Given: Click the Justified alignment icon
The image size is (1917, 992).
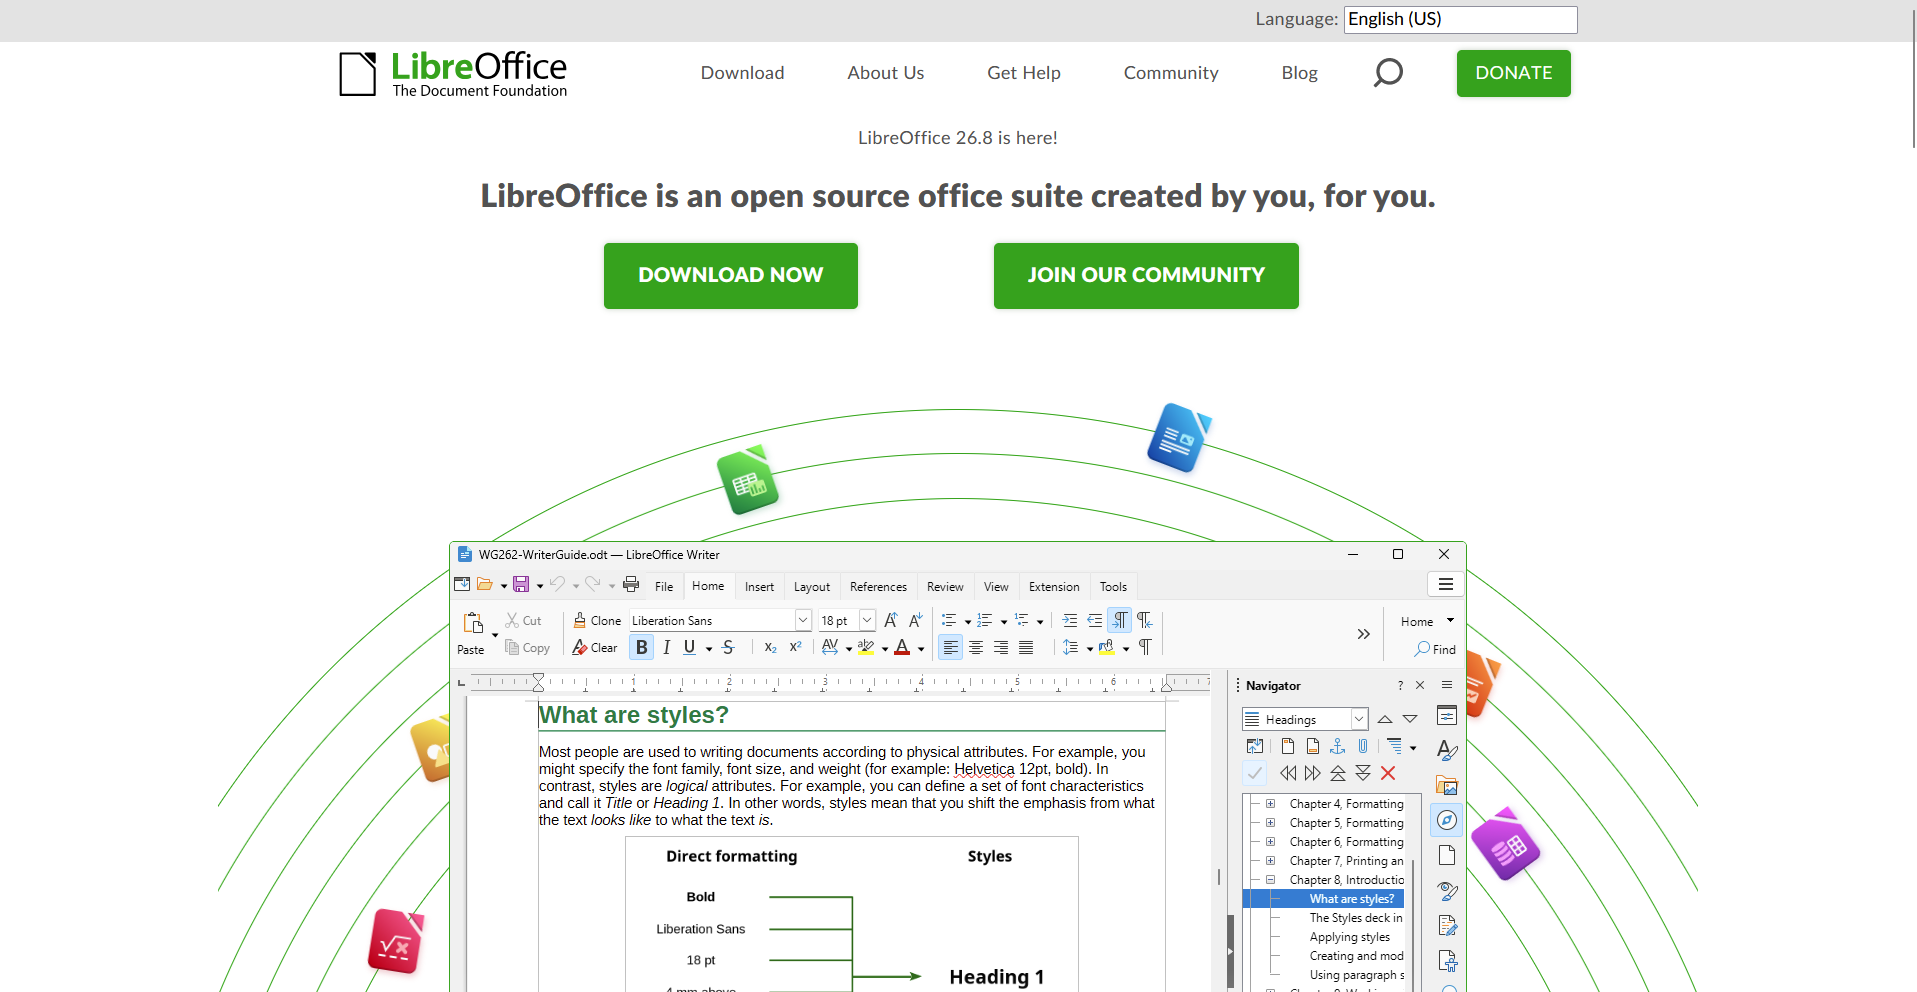Looking at the screenshot, I should point(1026,648).
